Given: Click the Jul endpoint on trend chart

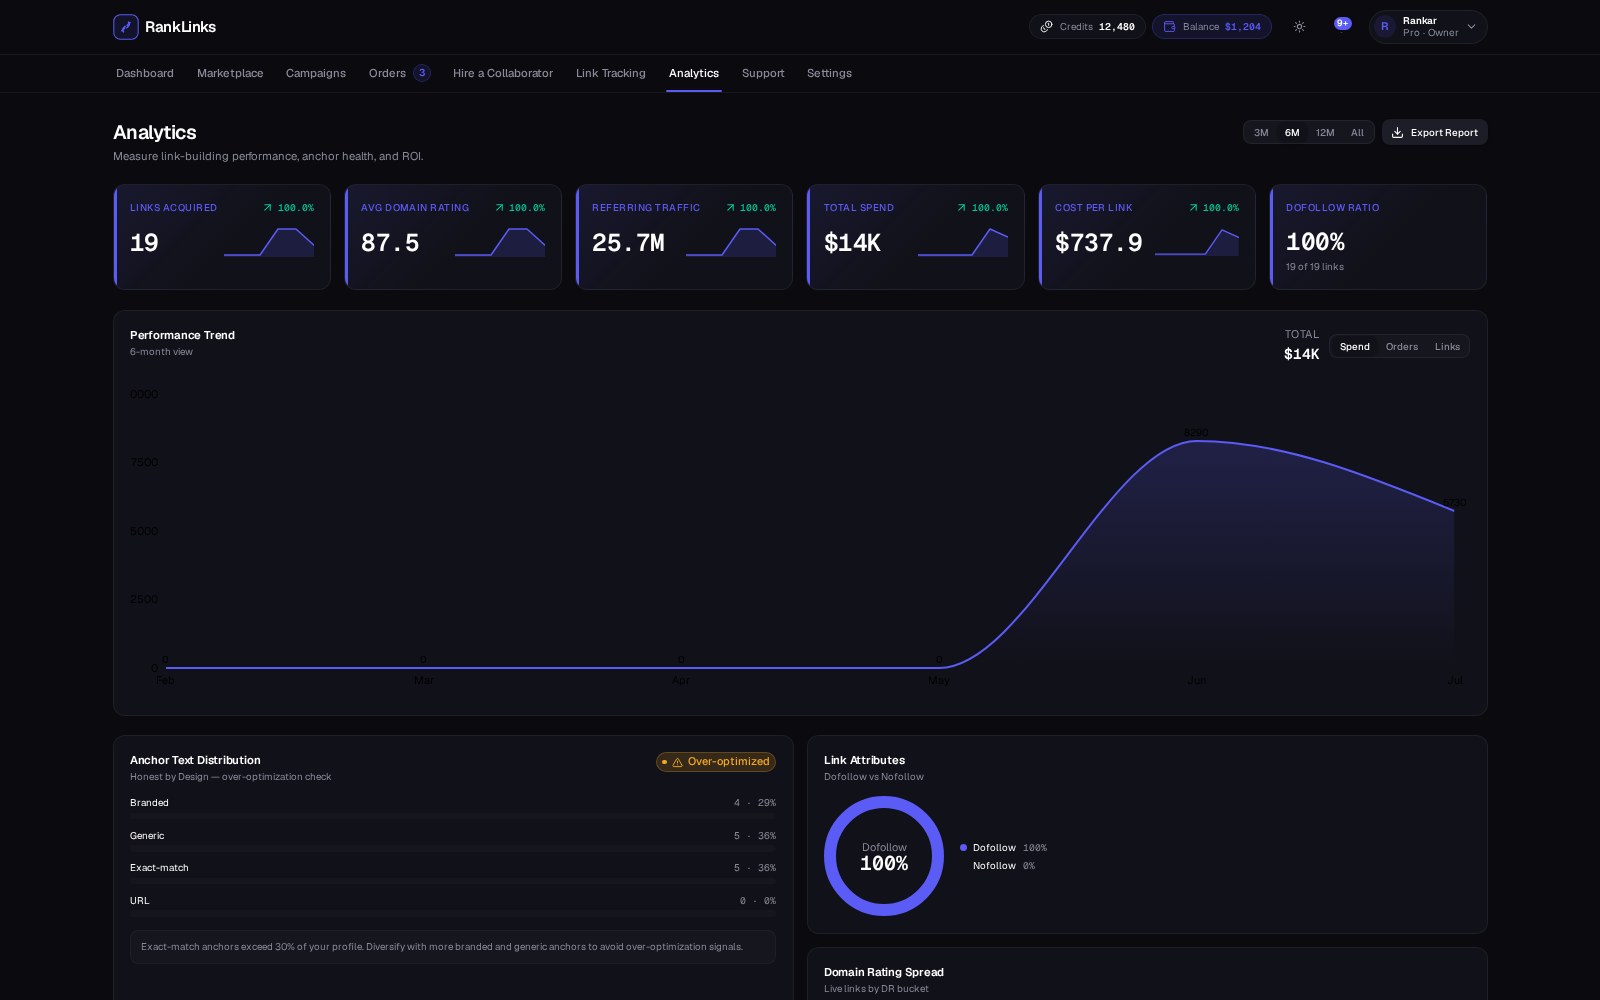Looking at the screenshot, I should [x=1454, y=511].
